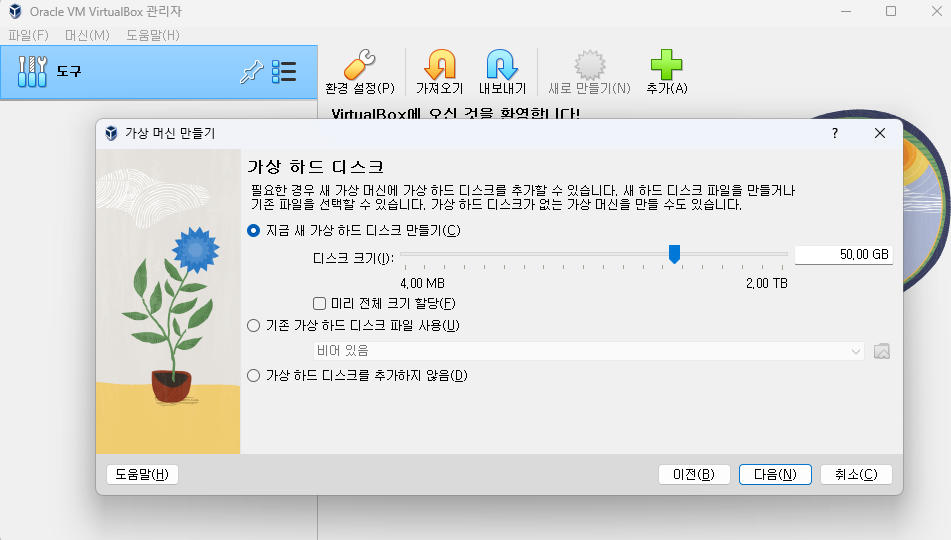Screen dimensions: 951x540
Task: Click the 가상 하드 디스크 heading
Action: pos(315,167)
